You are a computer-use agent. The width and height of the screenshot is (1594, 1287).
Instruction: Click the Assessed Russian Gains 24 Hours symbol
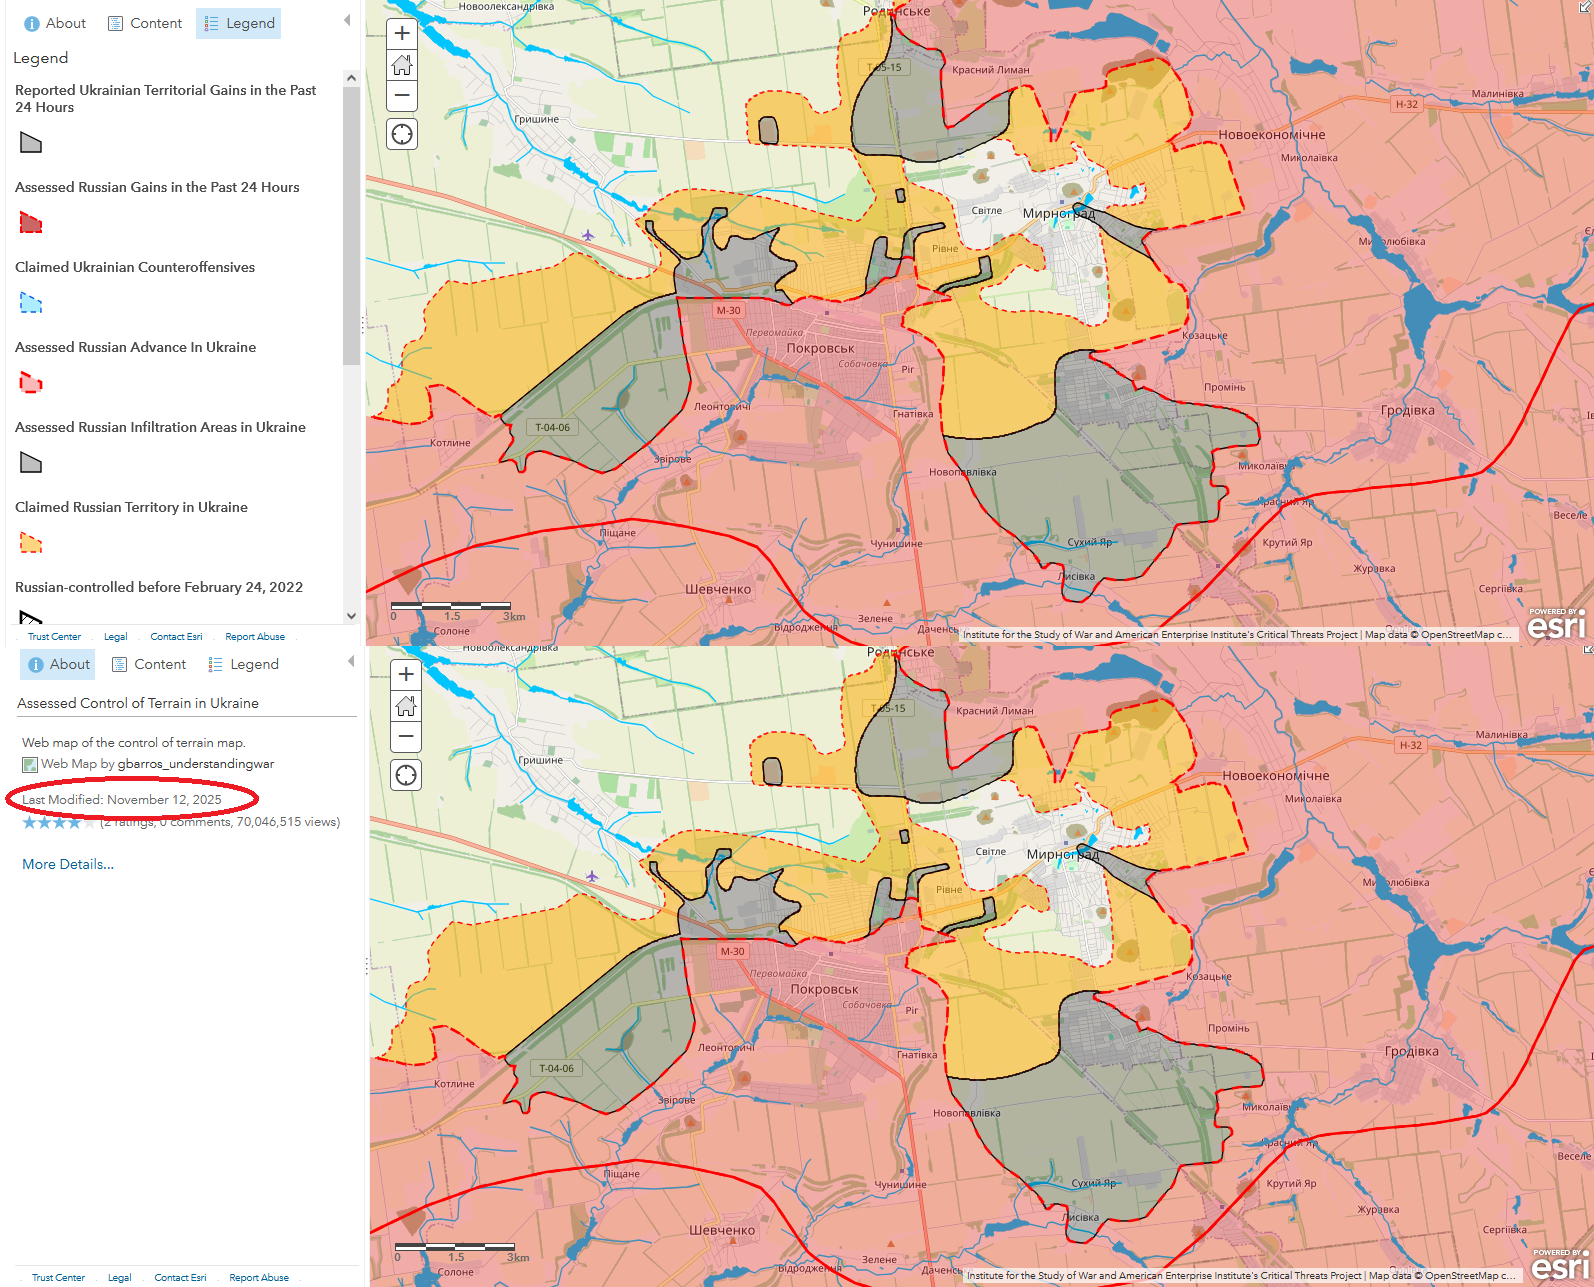click(x=31, y=223)
